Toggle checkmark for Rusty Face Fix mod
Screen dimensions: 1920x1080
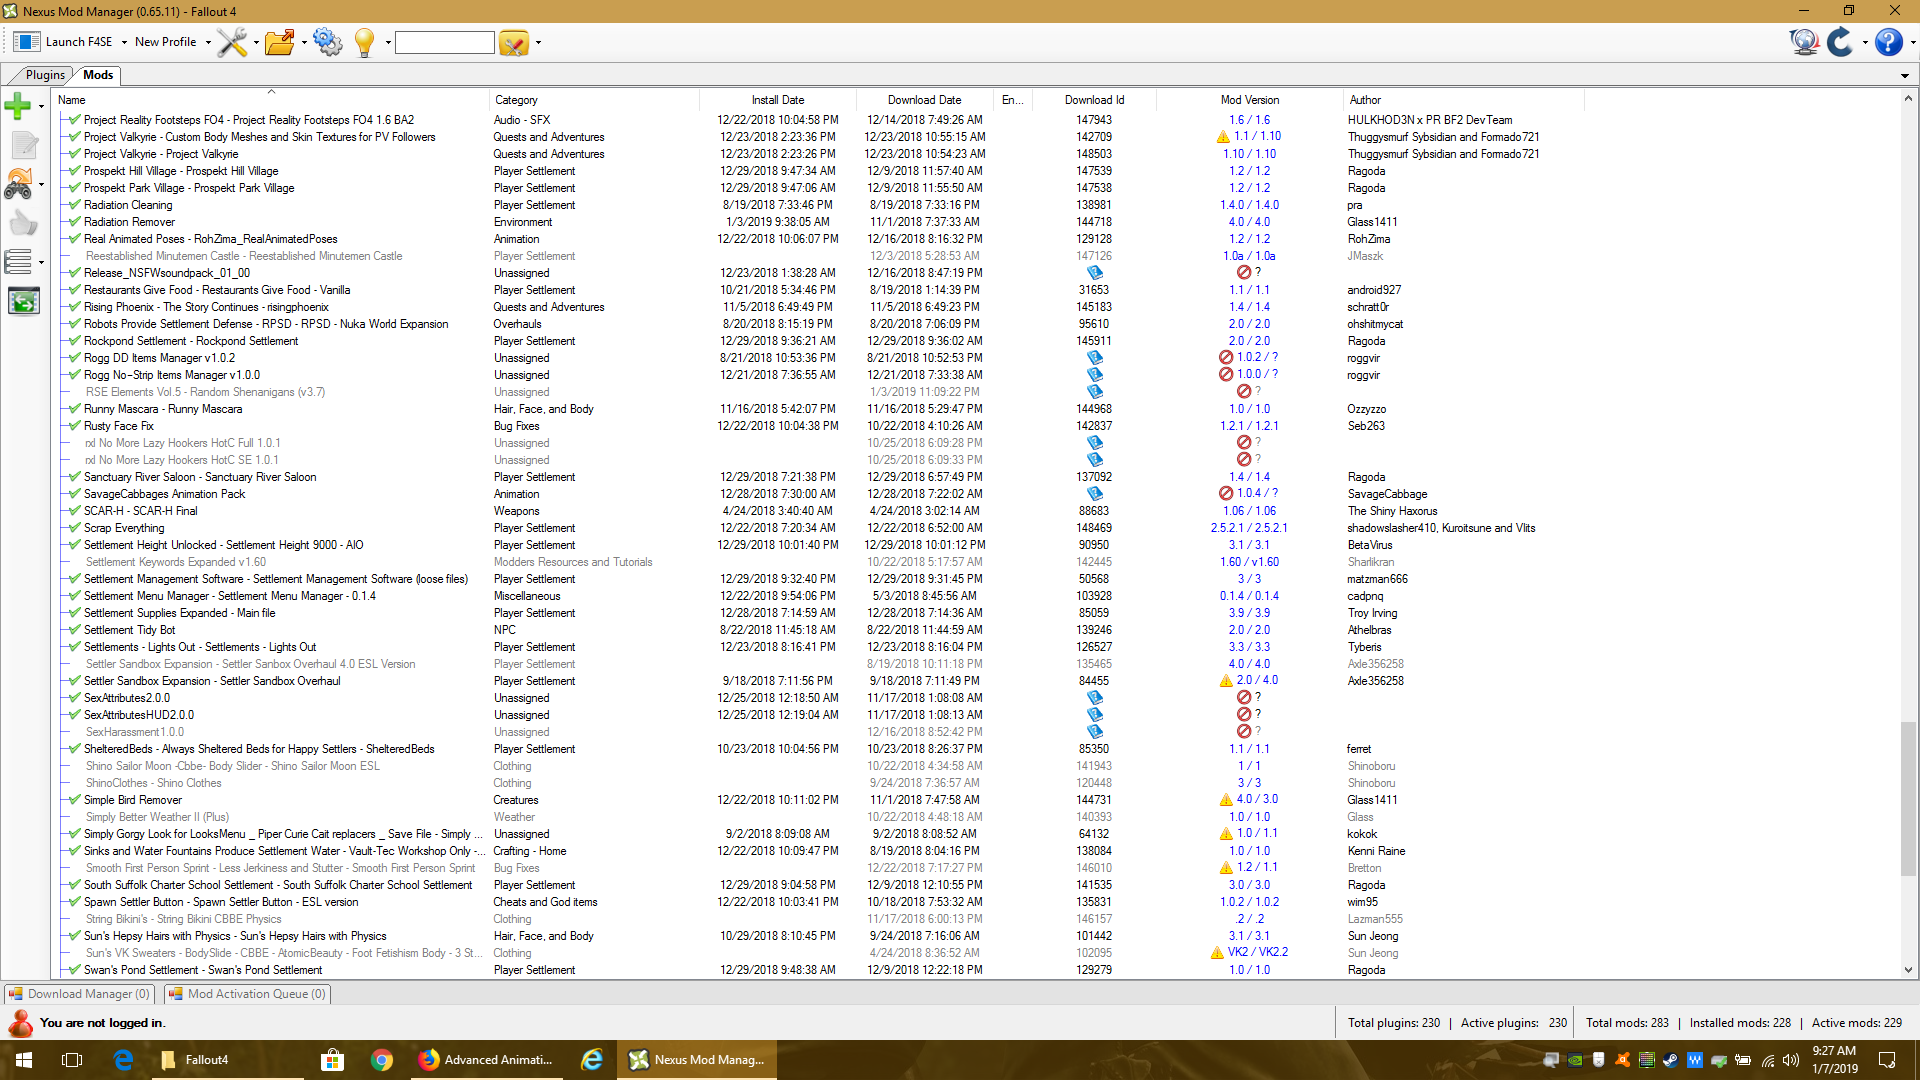(73, 426)
